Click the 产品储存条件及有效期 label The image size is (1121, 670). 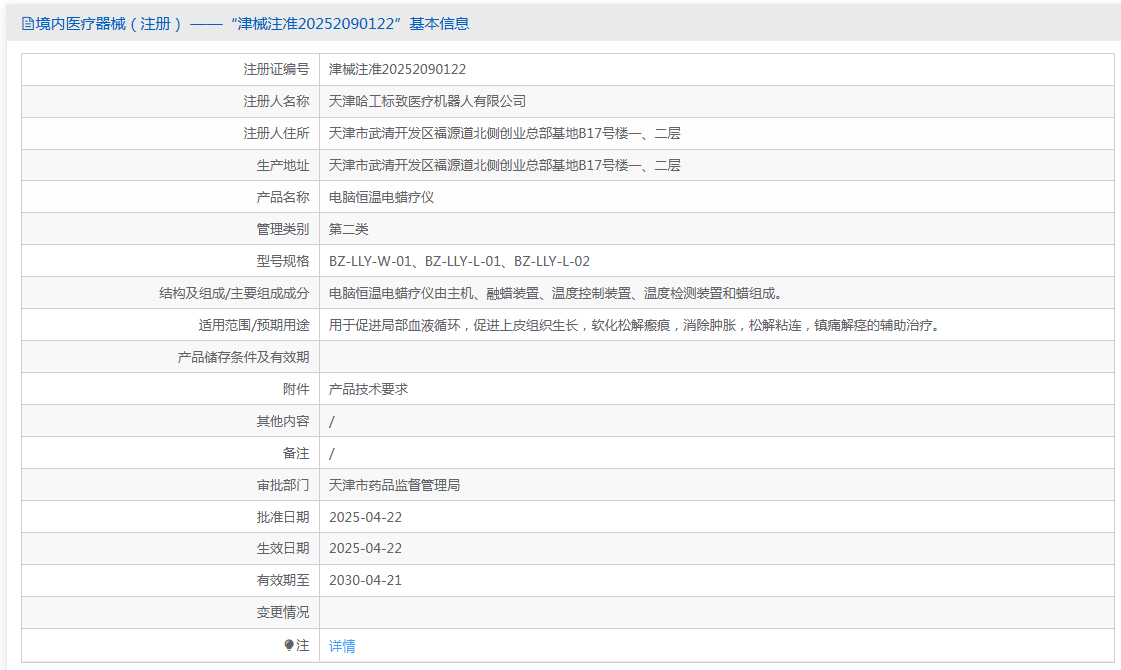click(243, 358)
